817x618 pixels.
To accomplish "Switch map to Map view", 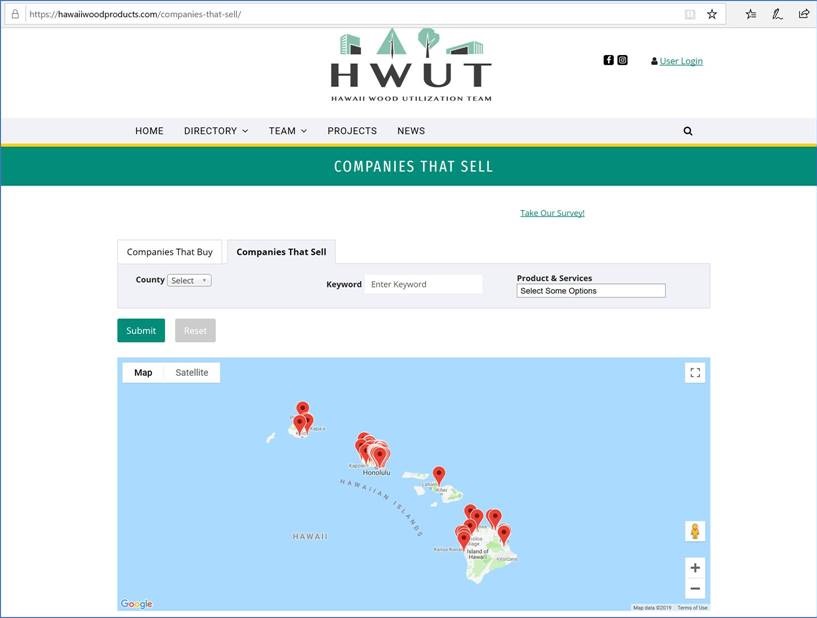I will coord(143,373).
